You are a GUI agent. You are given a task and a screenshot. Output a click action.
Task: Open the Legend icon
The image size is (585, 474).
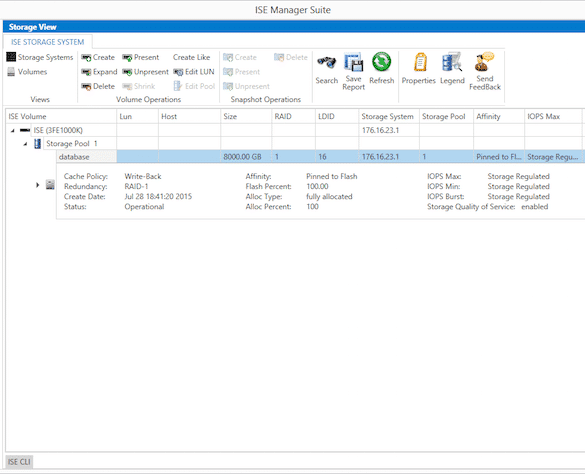(452, 62)
